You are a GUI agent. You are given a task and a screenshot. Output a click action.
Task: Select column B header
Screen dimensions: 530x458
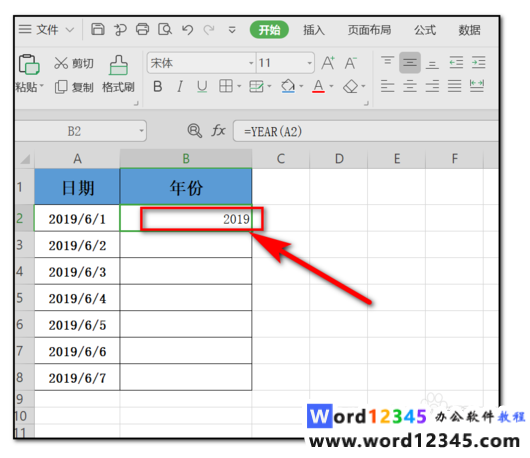(x=186, y=159)
